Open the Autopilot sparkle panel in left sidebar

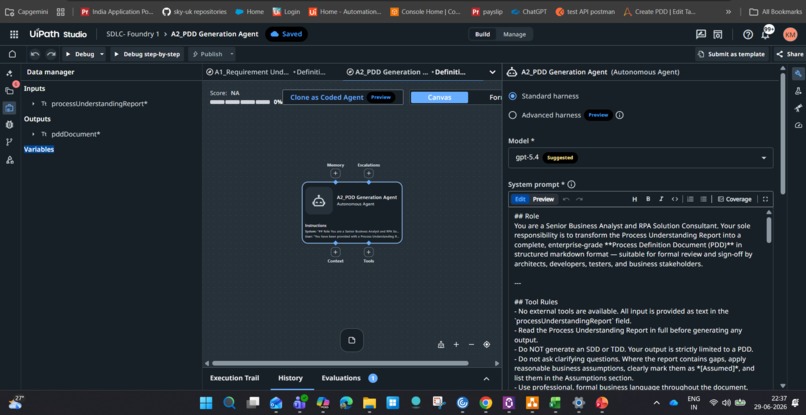9,73
